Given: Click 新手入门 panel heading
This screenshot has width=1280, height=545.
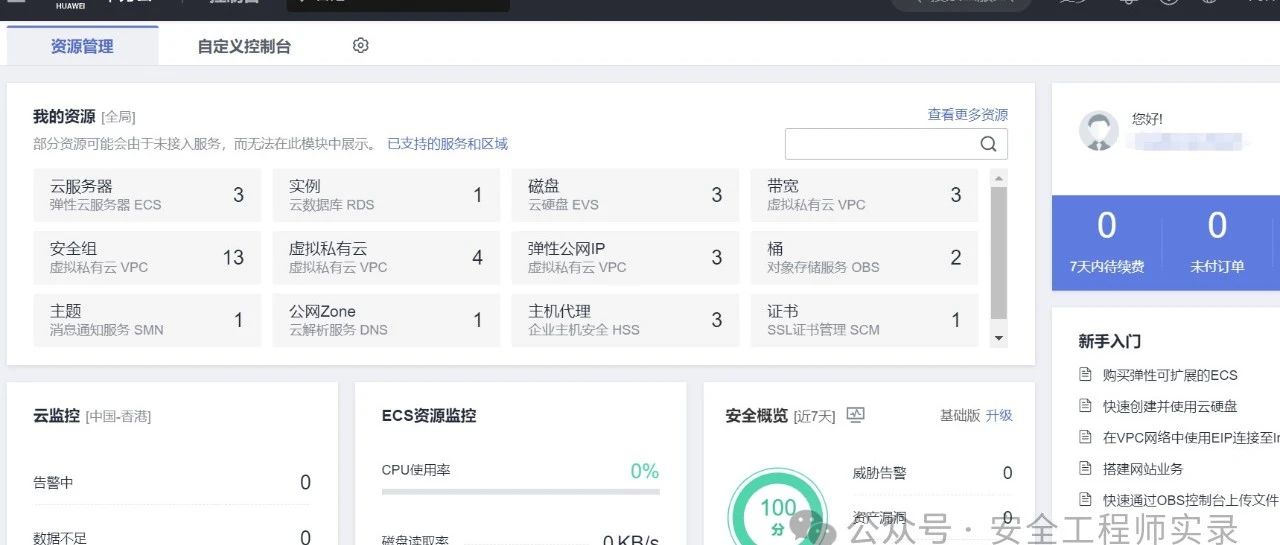Looking at the screenshot, I should pyautogui.click(x=1109, y=341).
